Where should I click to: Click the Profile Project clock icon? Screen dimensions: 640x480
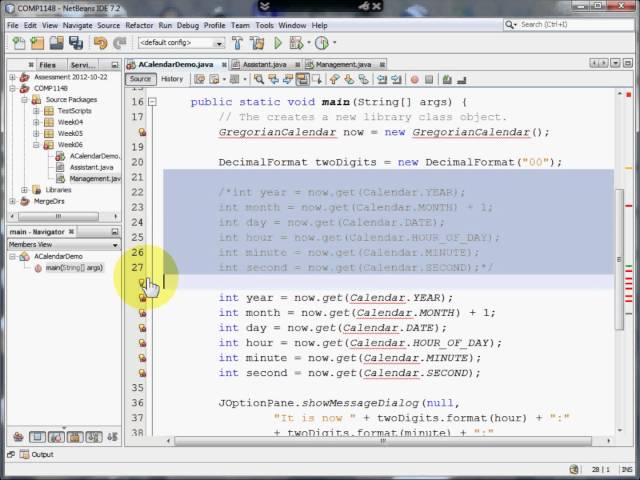tap(322, 42)
